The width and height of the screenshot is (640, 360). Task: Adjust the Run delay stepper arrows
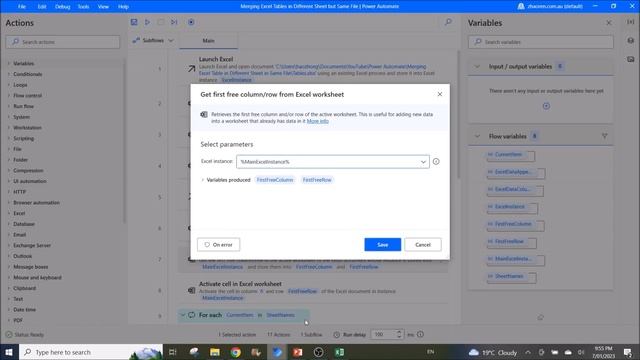(399, 334)
